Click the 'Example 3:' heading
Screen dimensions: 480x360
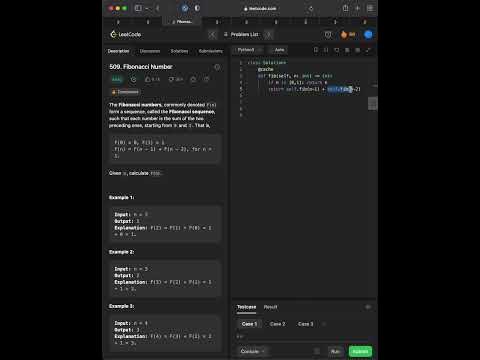[121, 306]
